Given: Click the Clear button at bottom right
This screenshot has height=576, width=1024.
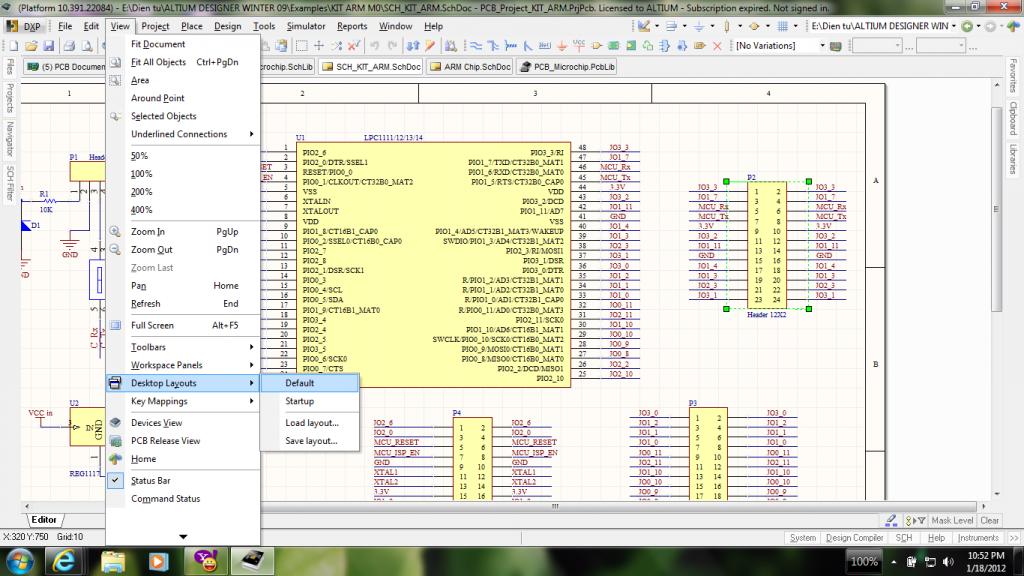Looking at the screenshot, I should point(989,520).
